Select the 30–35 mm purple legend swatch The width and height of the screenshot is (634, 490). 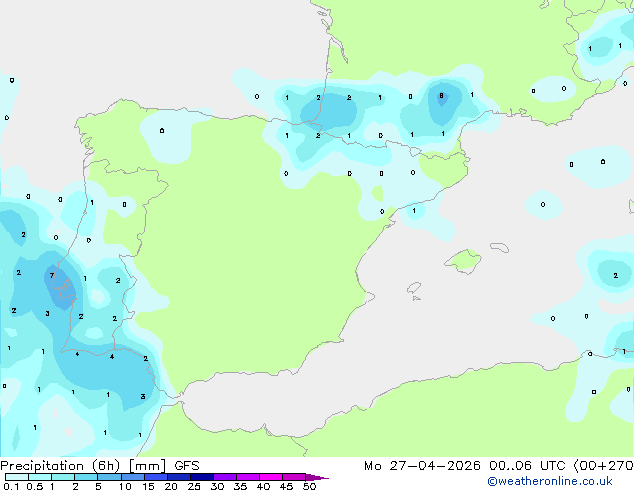[224, 477]
